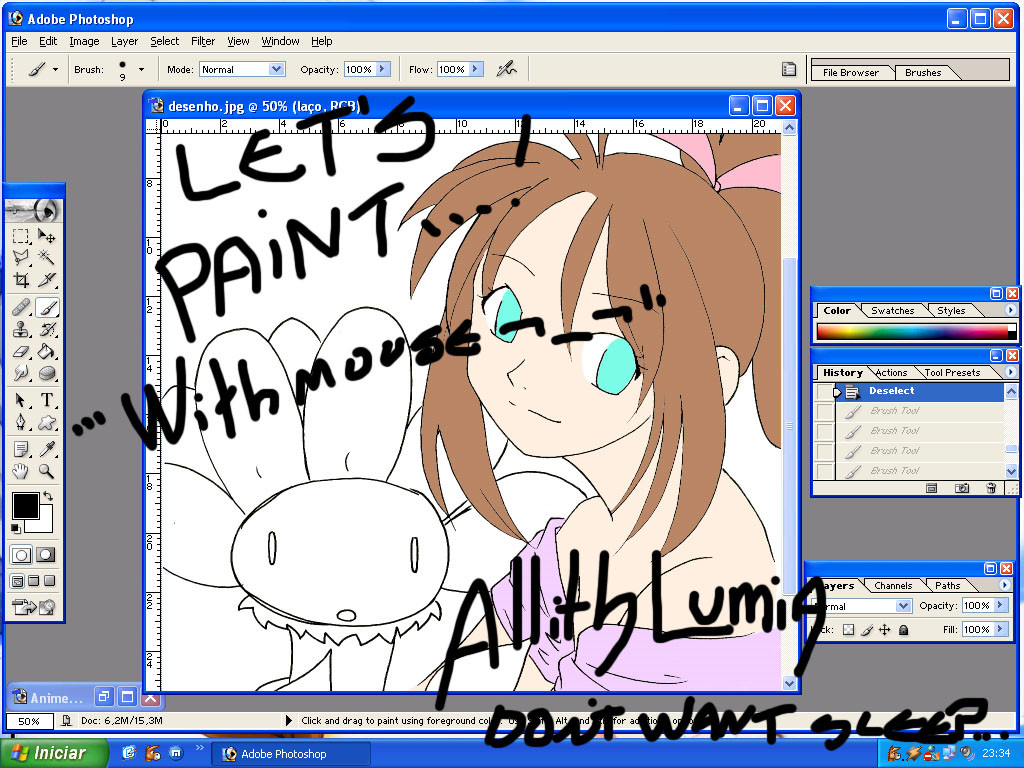Image resolution: width=1024 pixels, height=768 pixels.
Task: Choose the Smudge tool
Action: point(21,373)
